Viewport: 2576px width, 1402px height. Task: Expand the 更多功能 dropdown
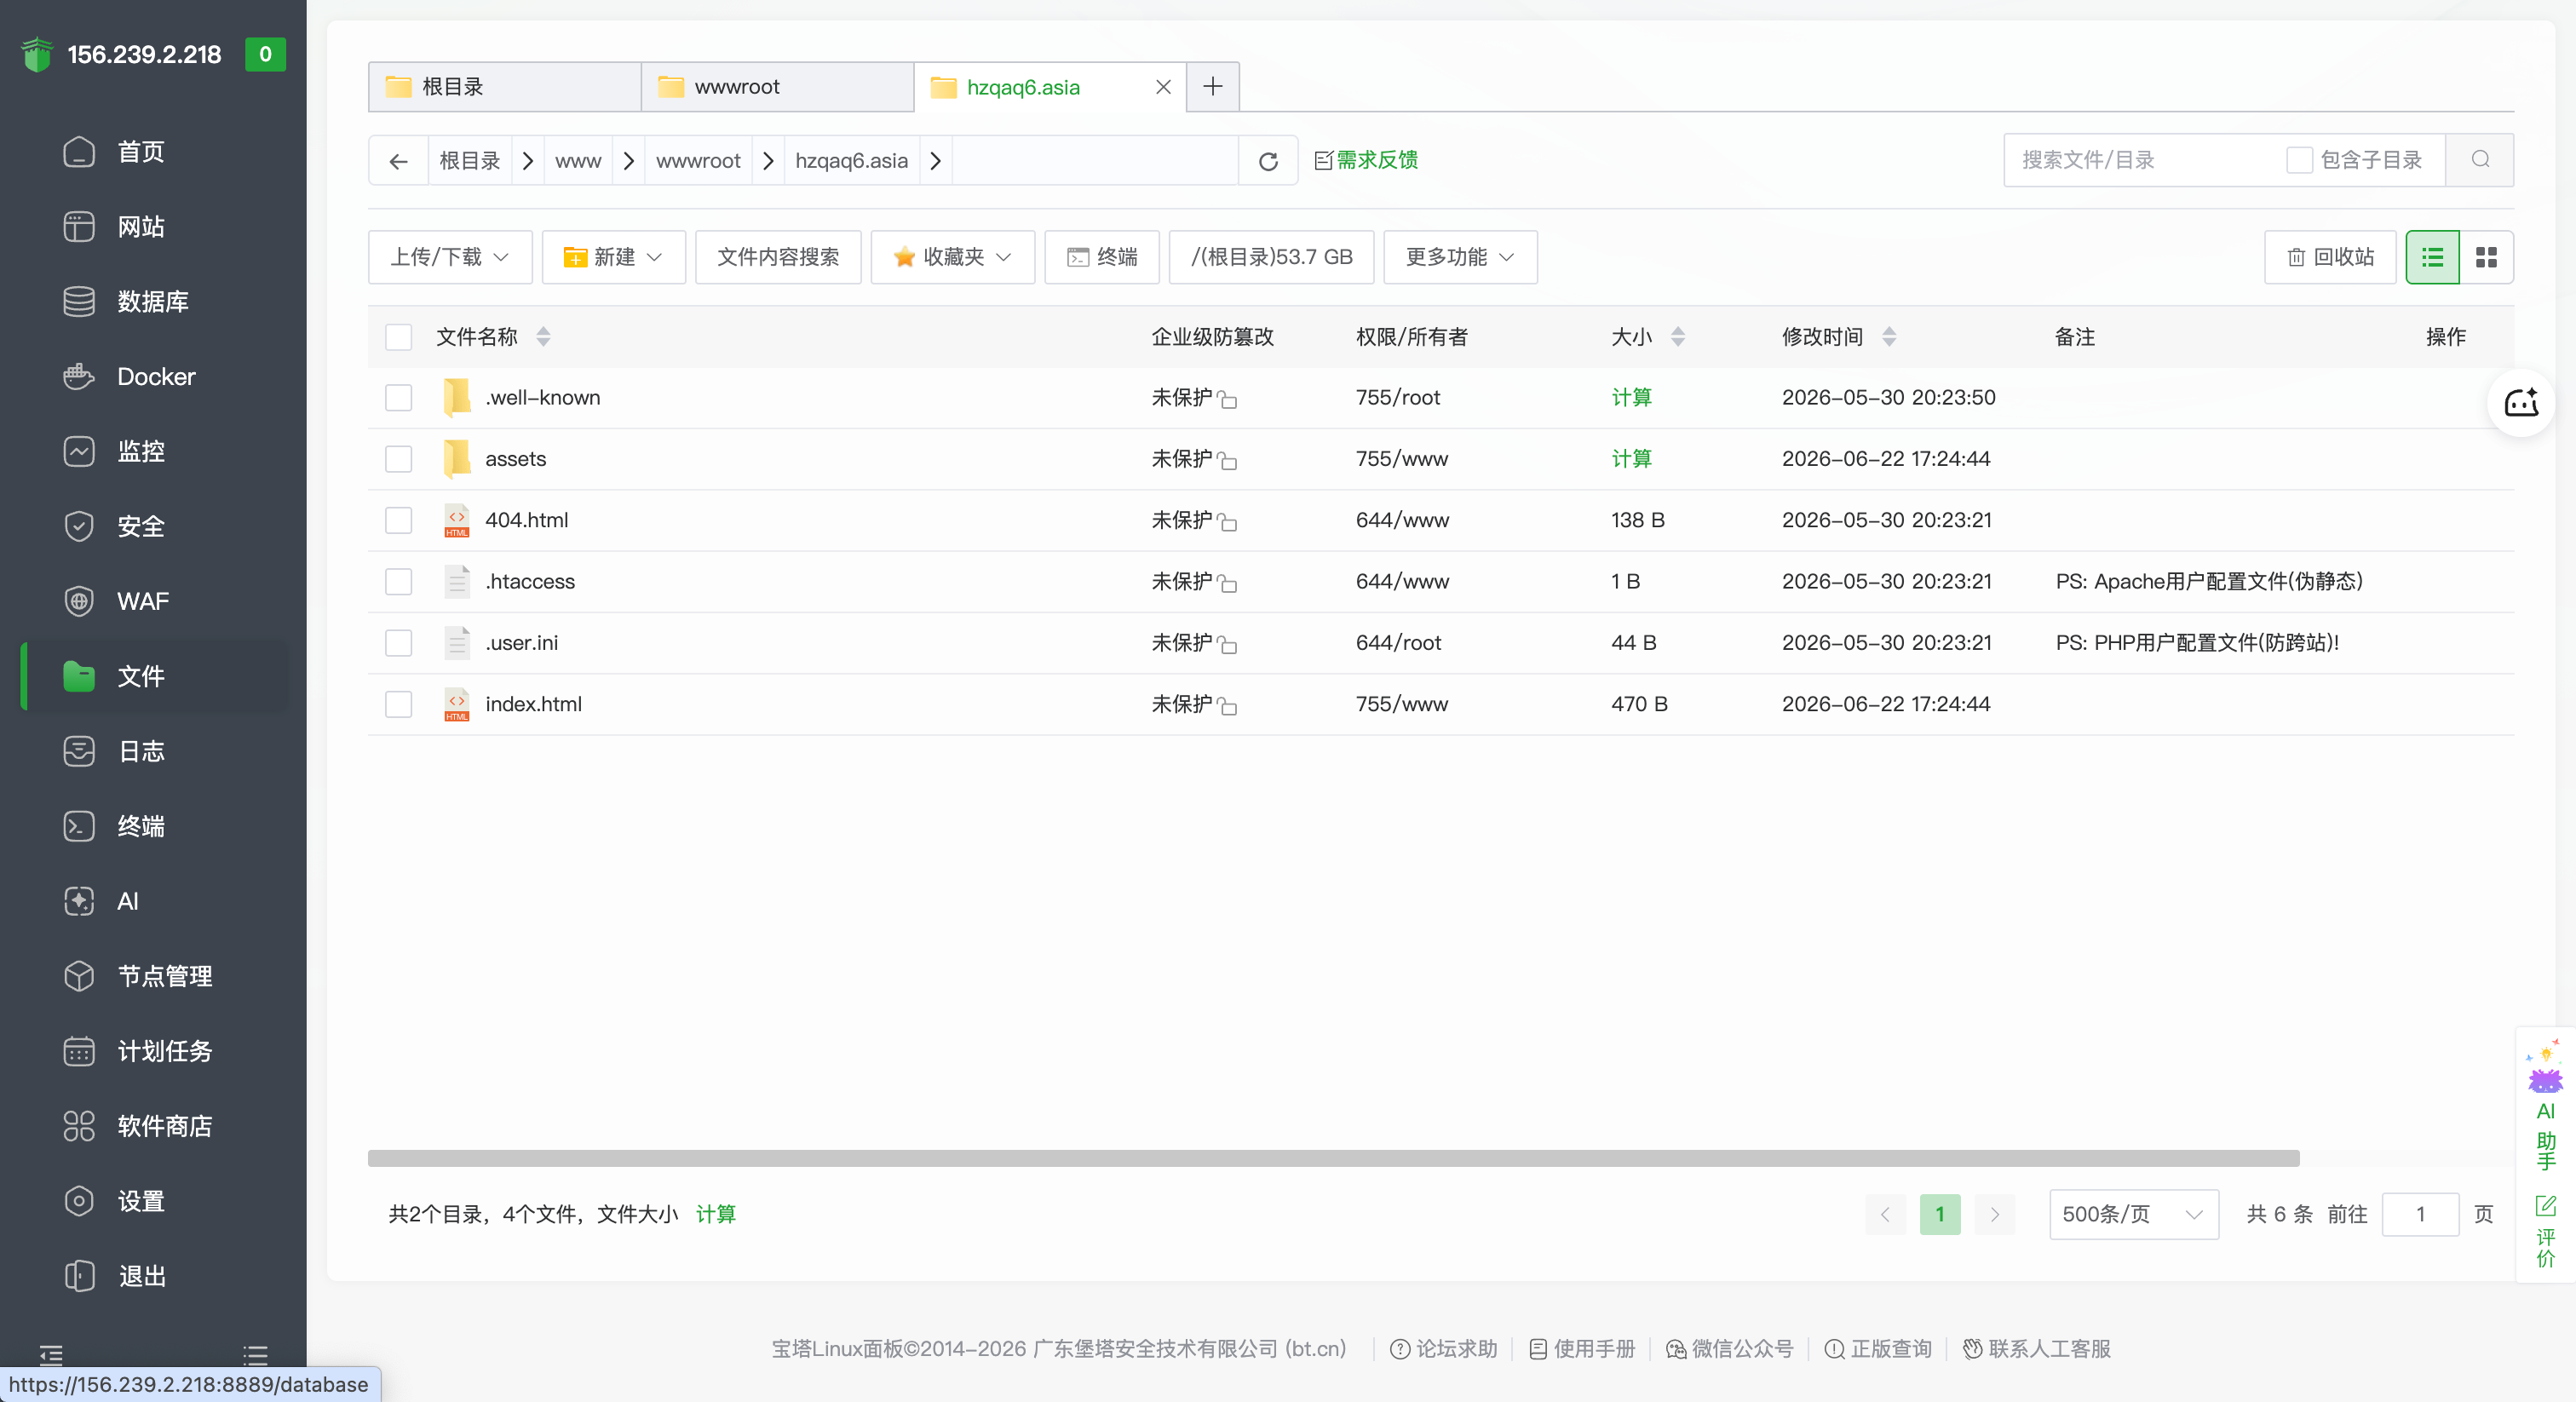coord(1460,257)
